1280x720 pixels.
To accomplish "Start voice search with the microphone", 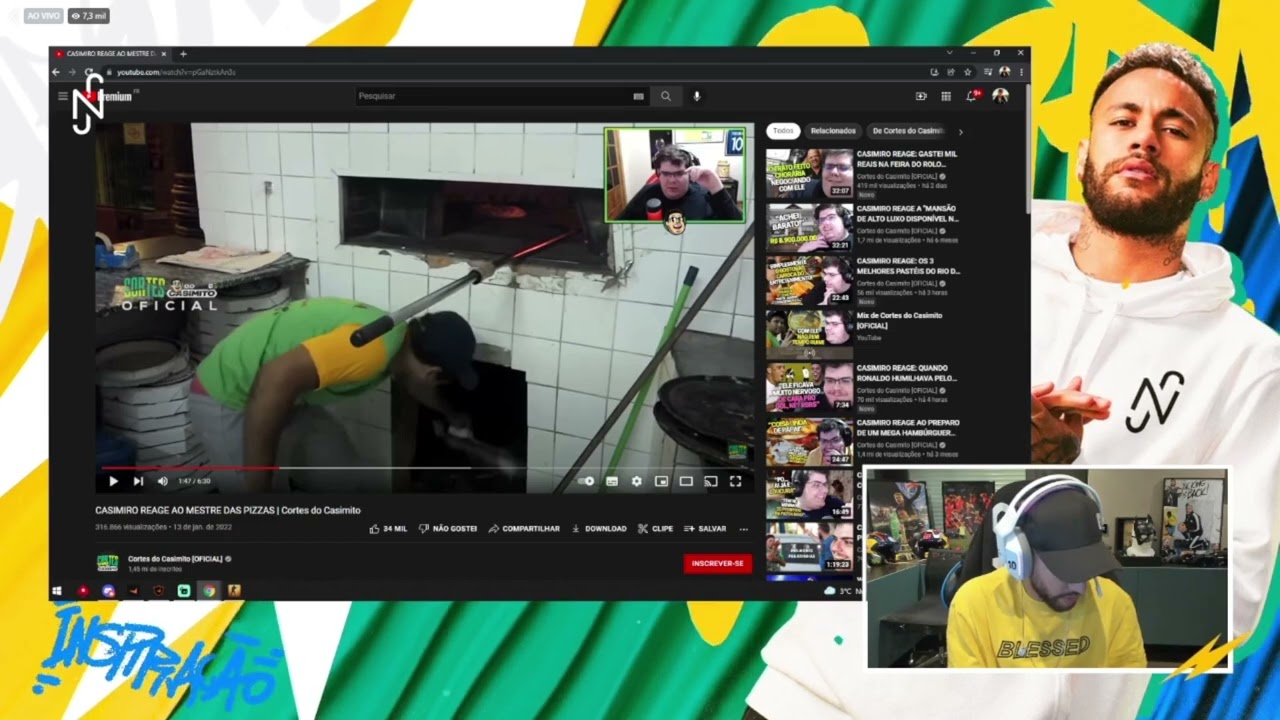I will (x=697, y=96).
